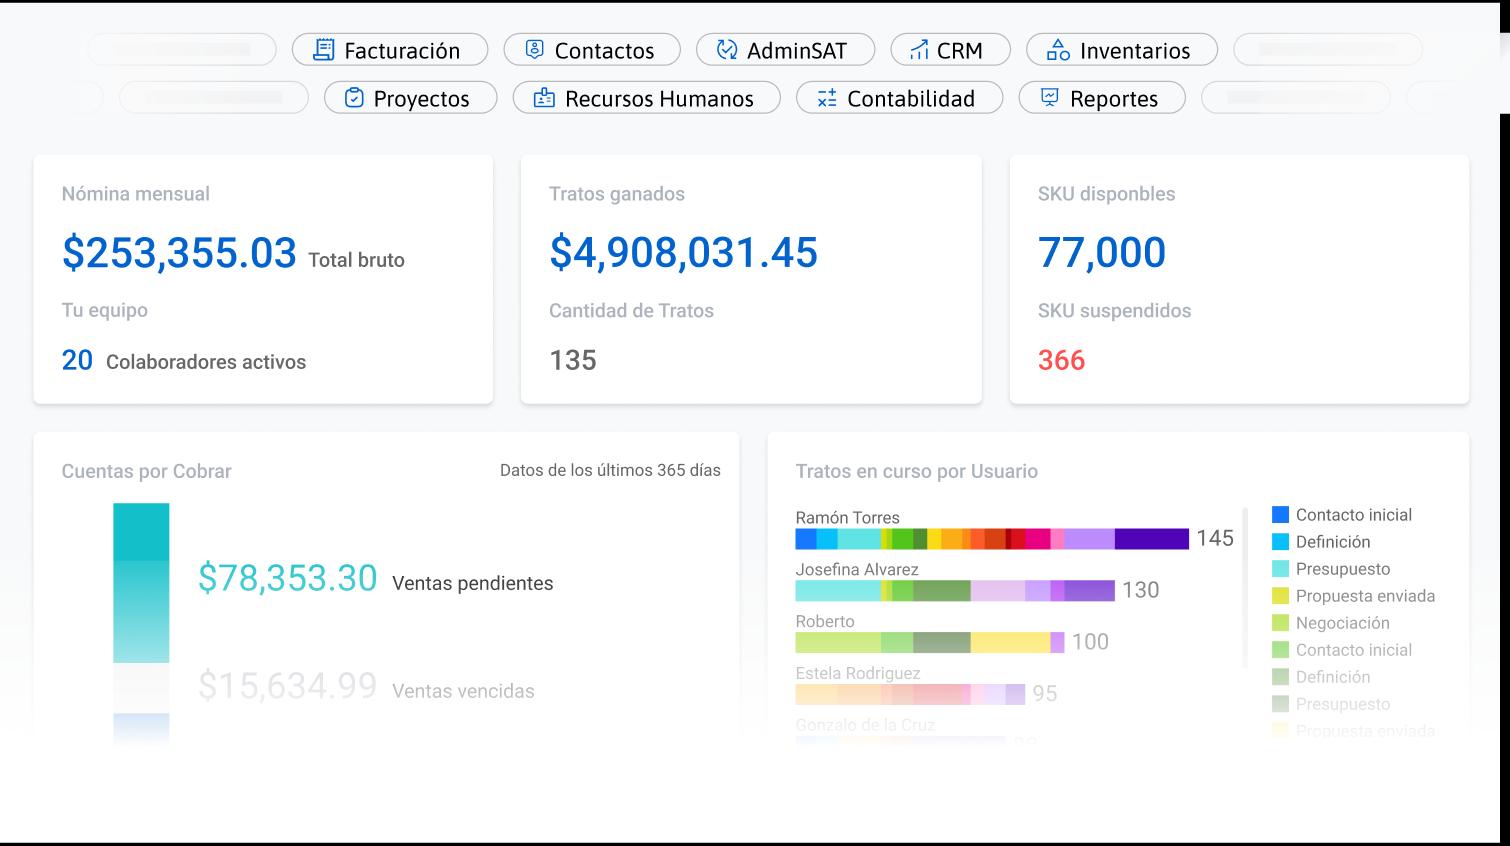Click the $253,355.03 payroll total
This screenshot has width=1510, height=846.
click(179, 253)
